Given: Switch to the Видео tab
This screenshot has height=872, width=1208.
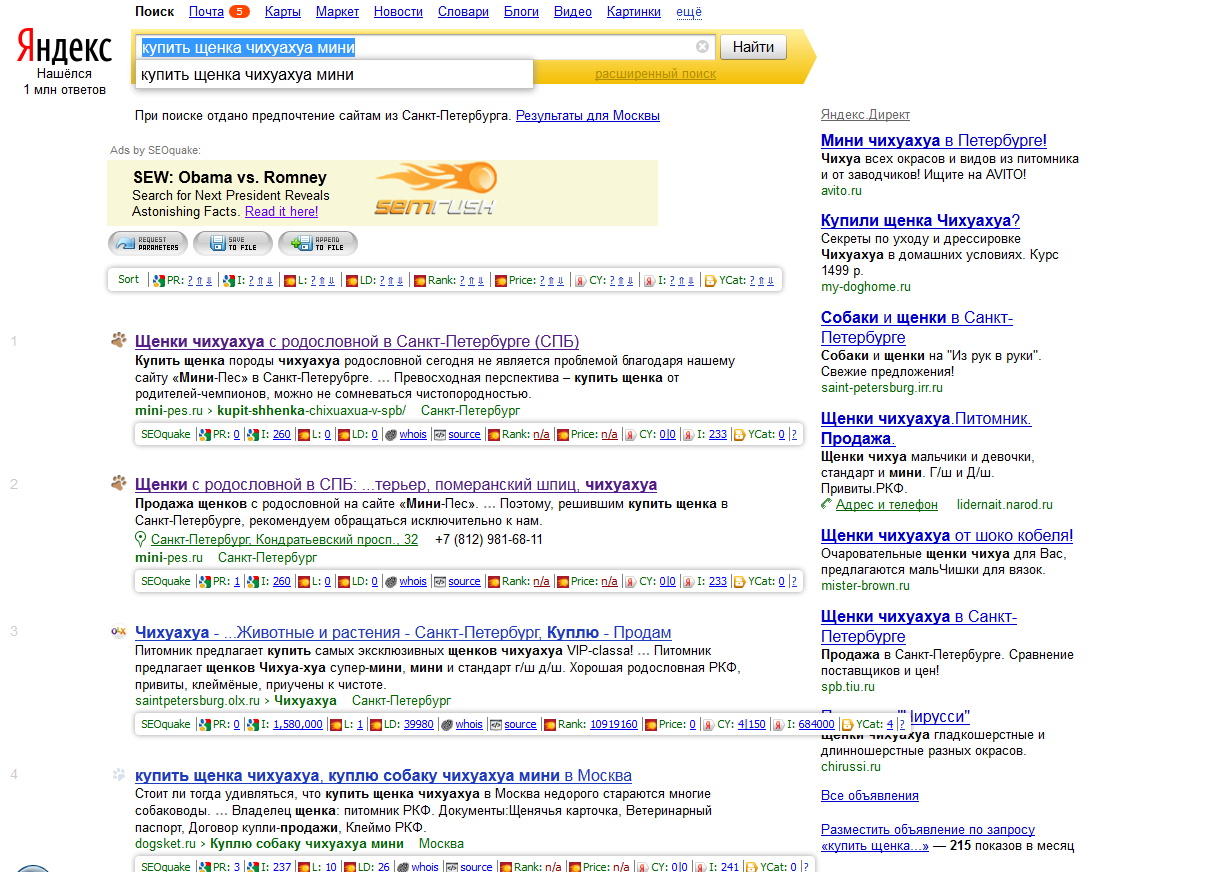Looking at the screenshot, I should (x=573, y=12).
